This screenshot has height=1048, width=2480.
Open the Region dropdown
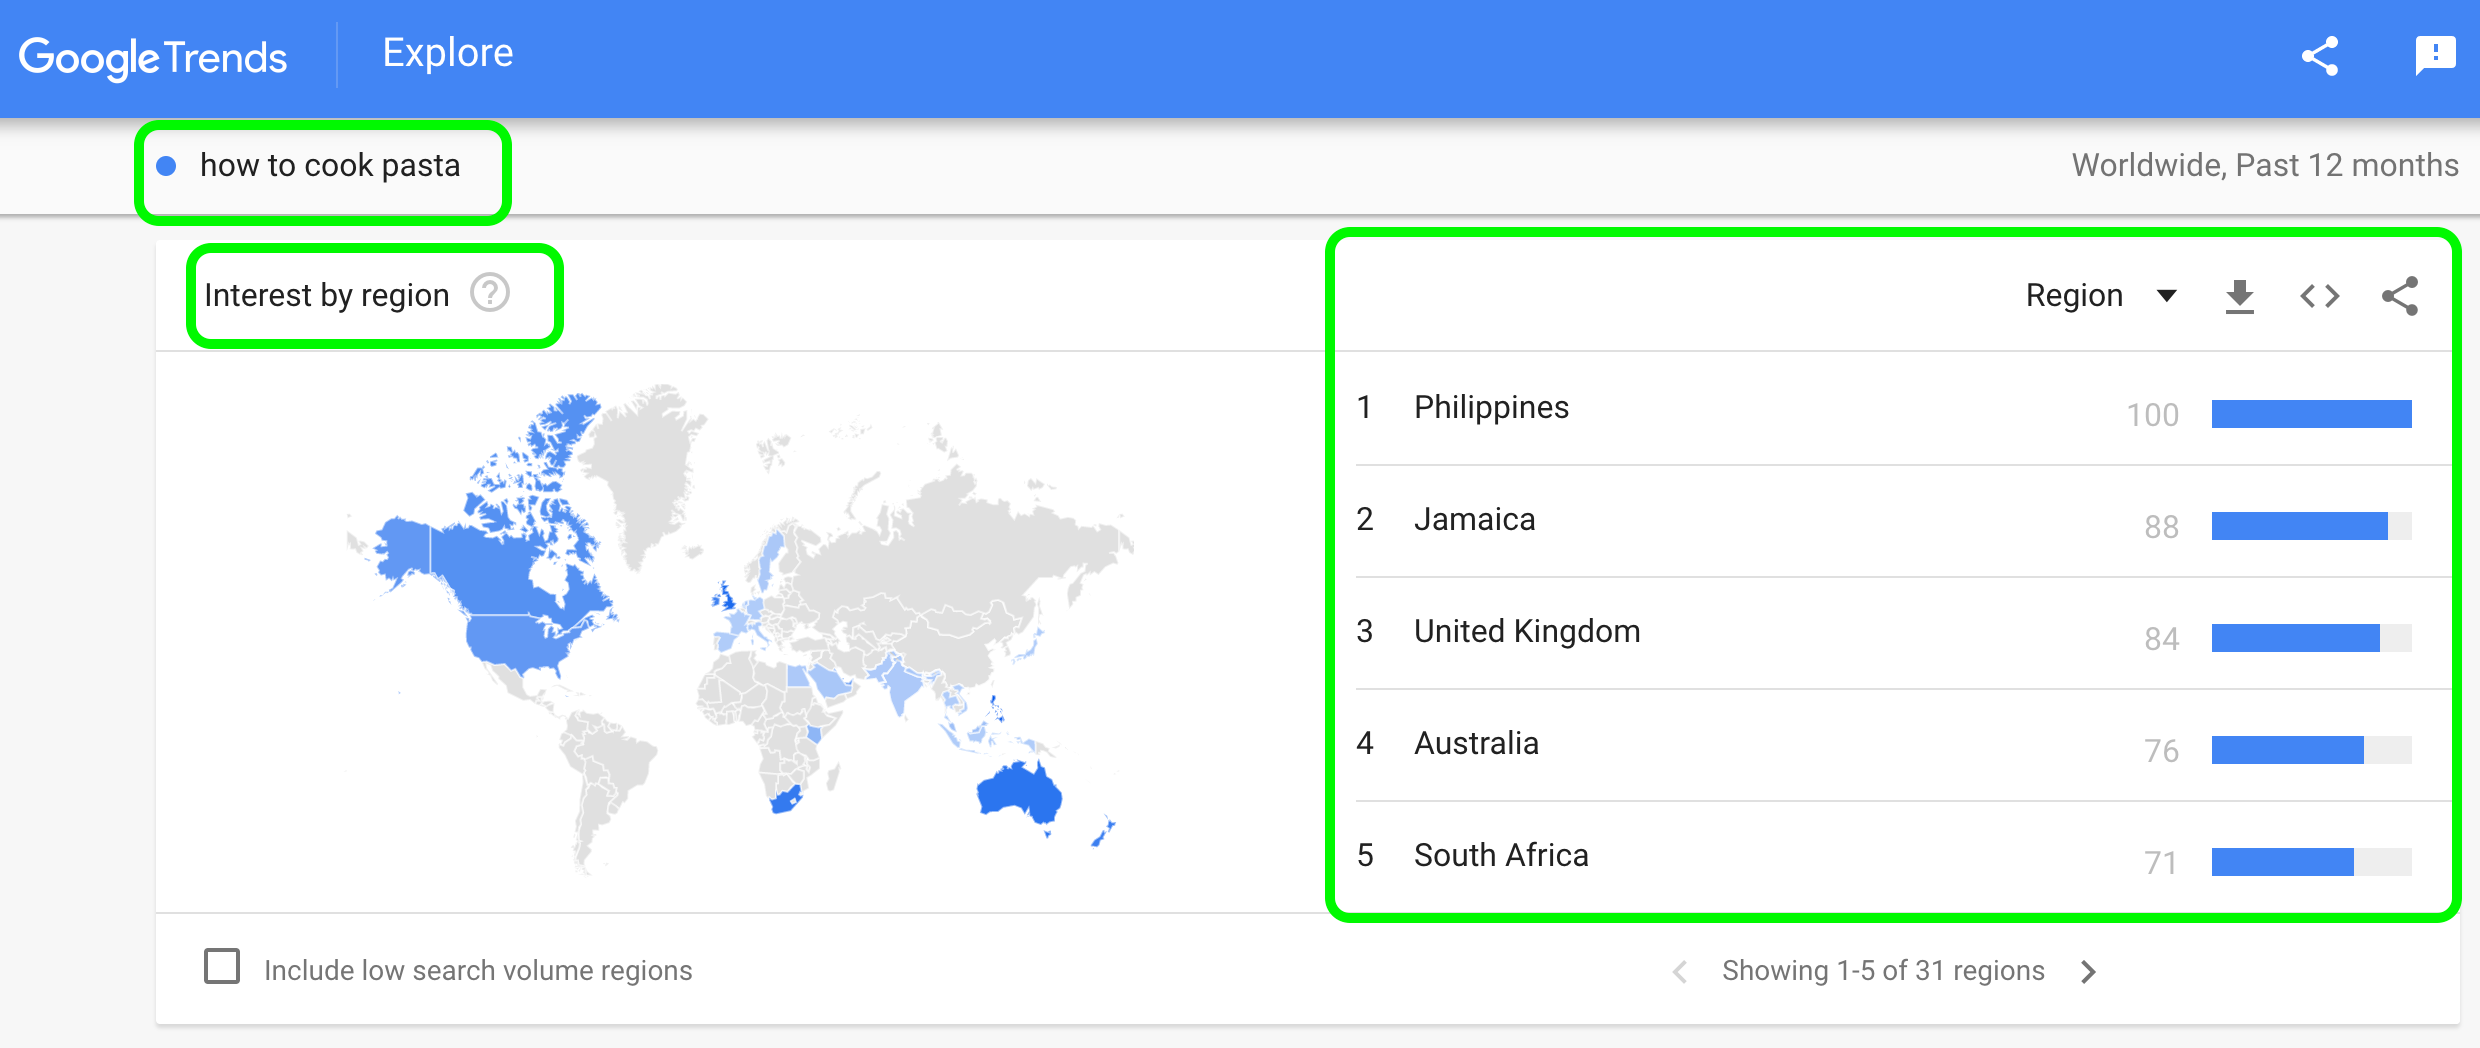click(x=2100, y=296)
